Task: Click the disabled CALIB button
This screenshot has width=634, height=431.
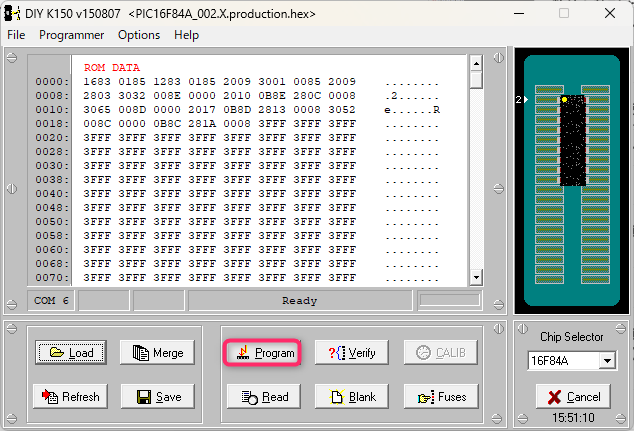Action: click(x=441, y=353)
